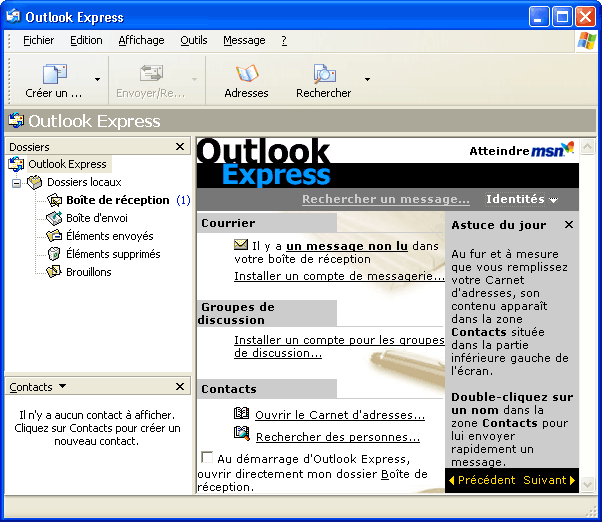
Task: Click the Boîte de réception inbox icon
Action: pyautogui.click(x=54, y=200)
